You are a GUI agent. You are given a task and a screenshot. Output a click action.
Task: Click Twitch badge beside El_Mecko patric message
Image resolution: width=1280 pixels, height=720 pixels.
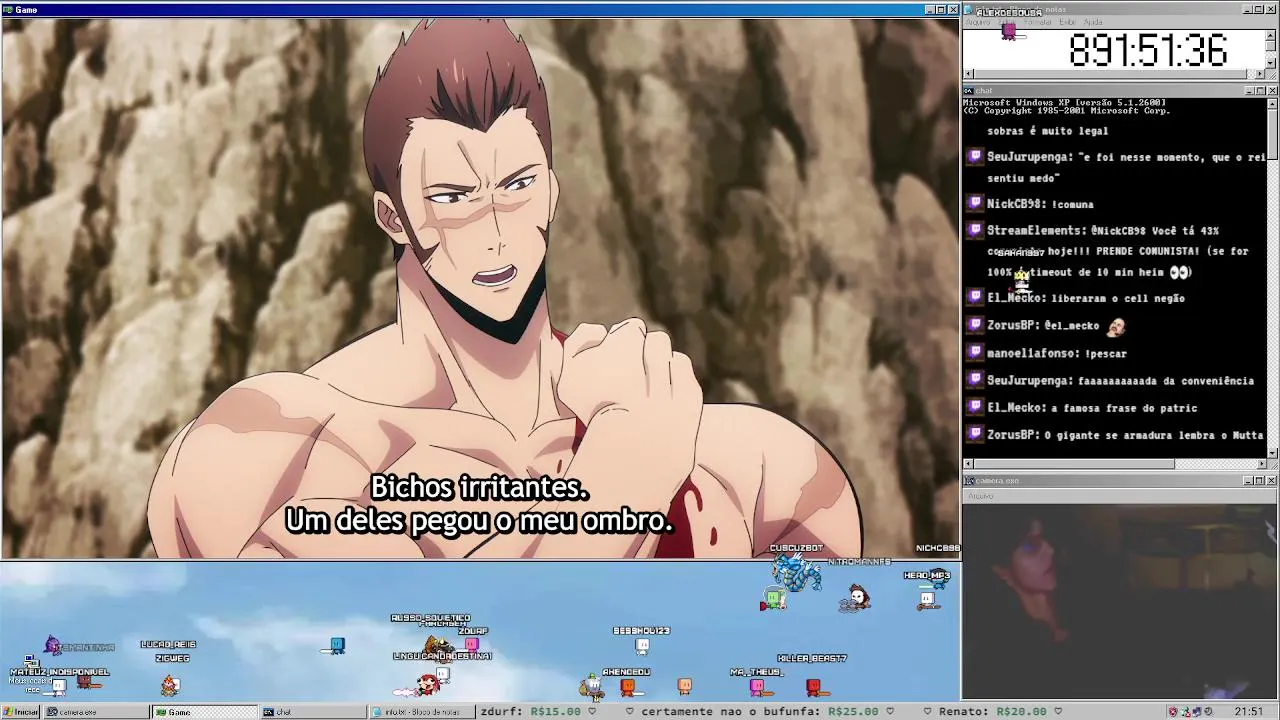(976, 407)
